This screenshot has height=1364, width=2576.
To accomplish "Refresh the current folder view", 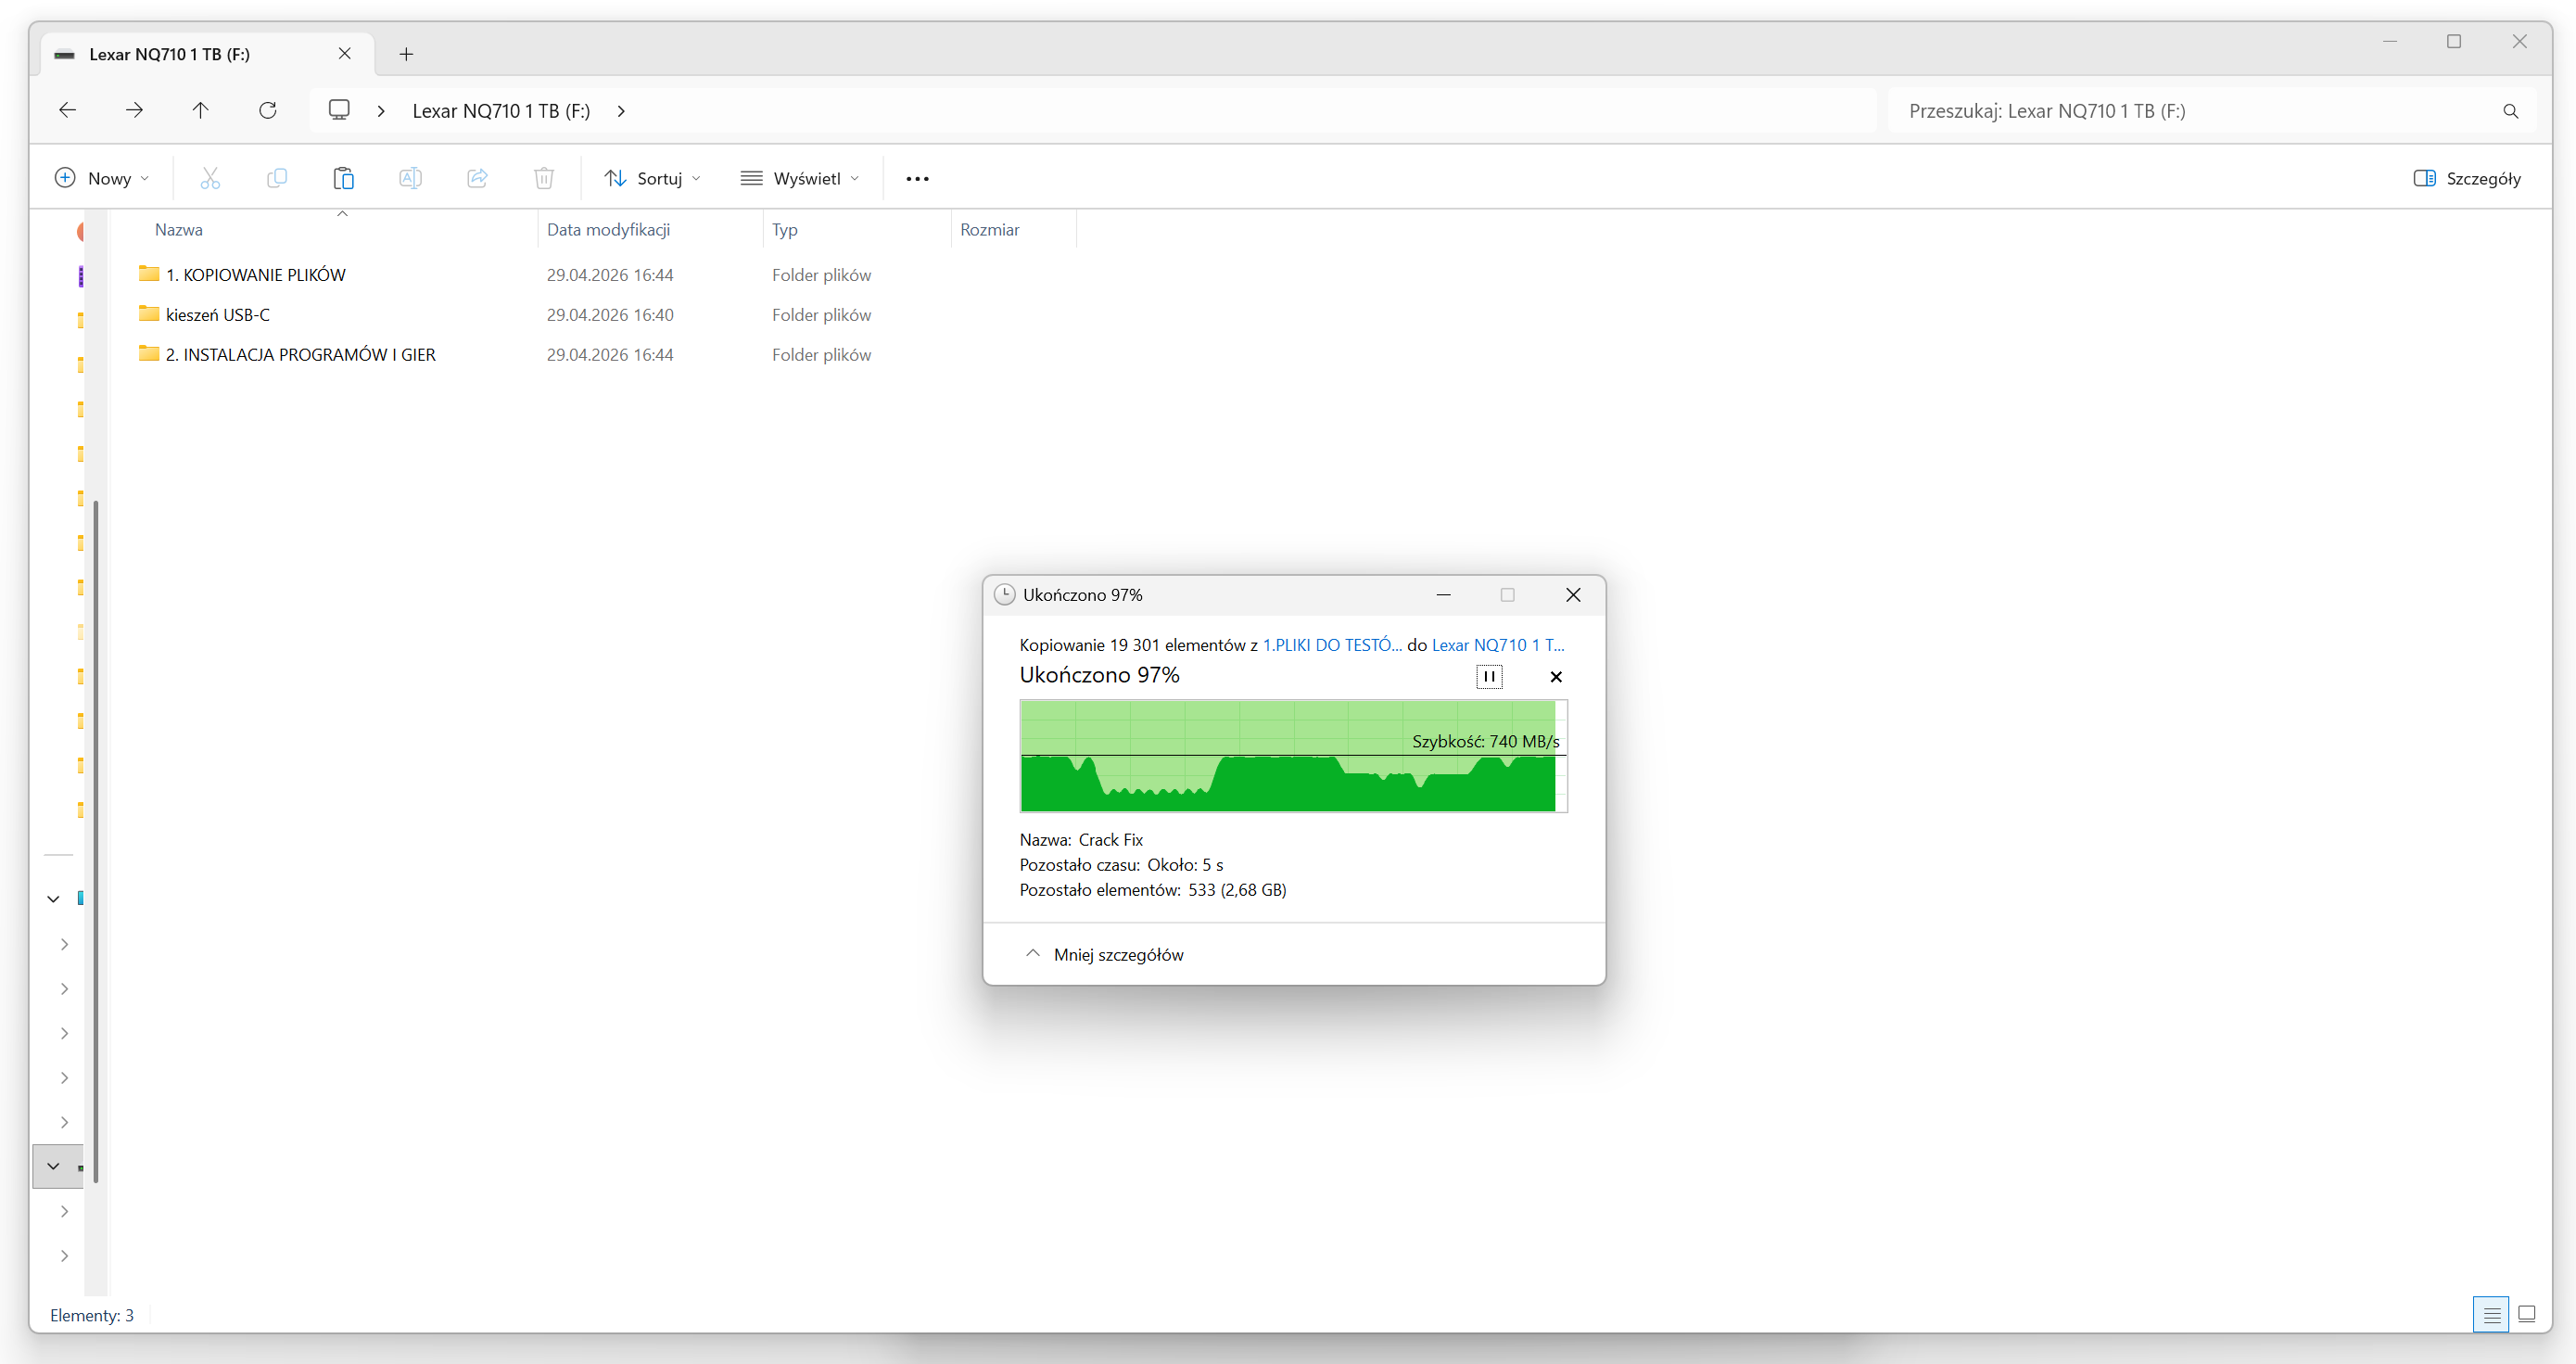I will (267, 110).
